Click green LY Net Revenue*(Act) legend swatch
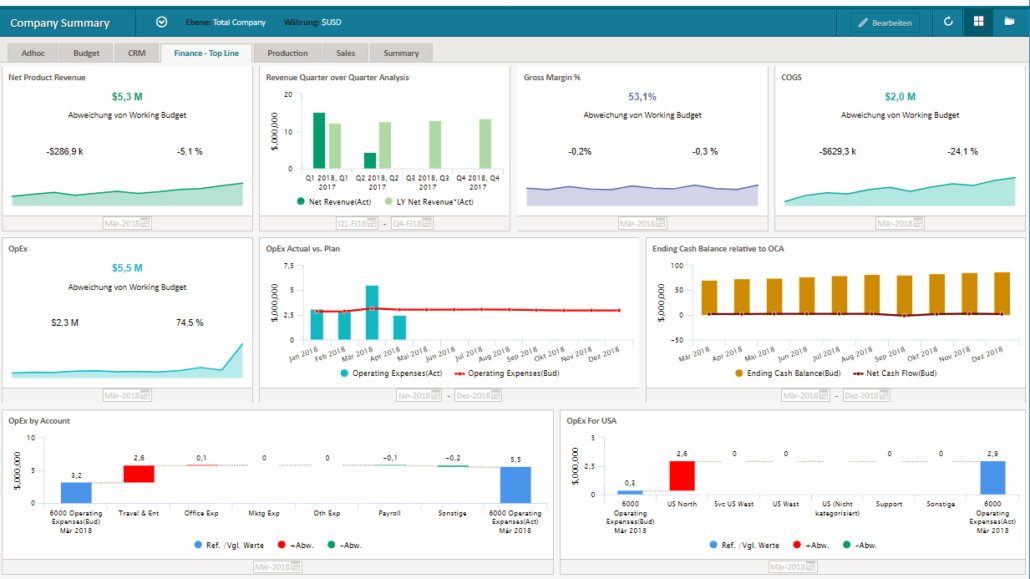 [x=388, y=201]
